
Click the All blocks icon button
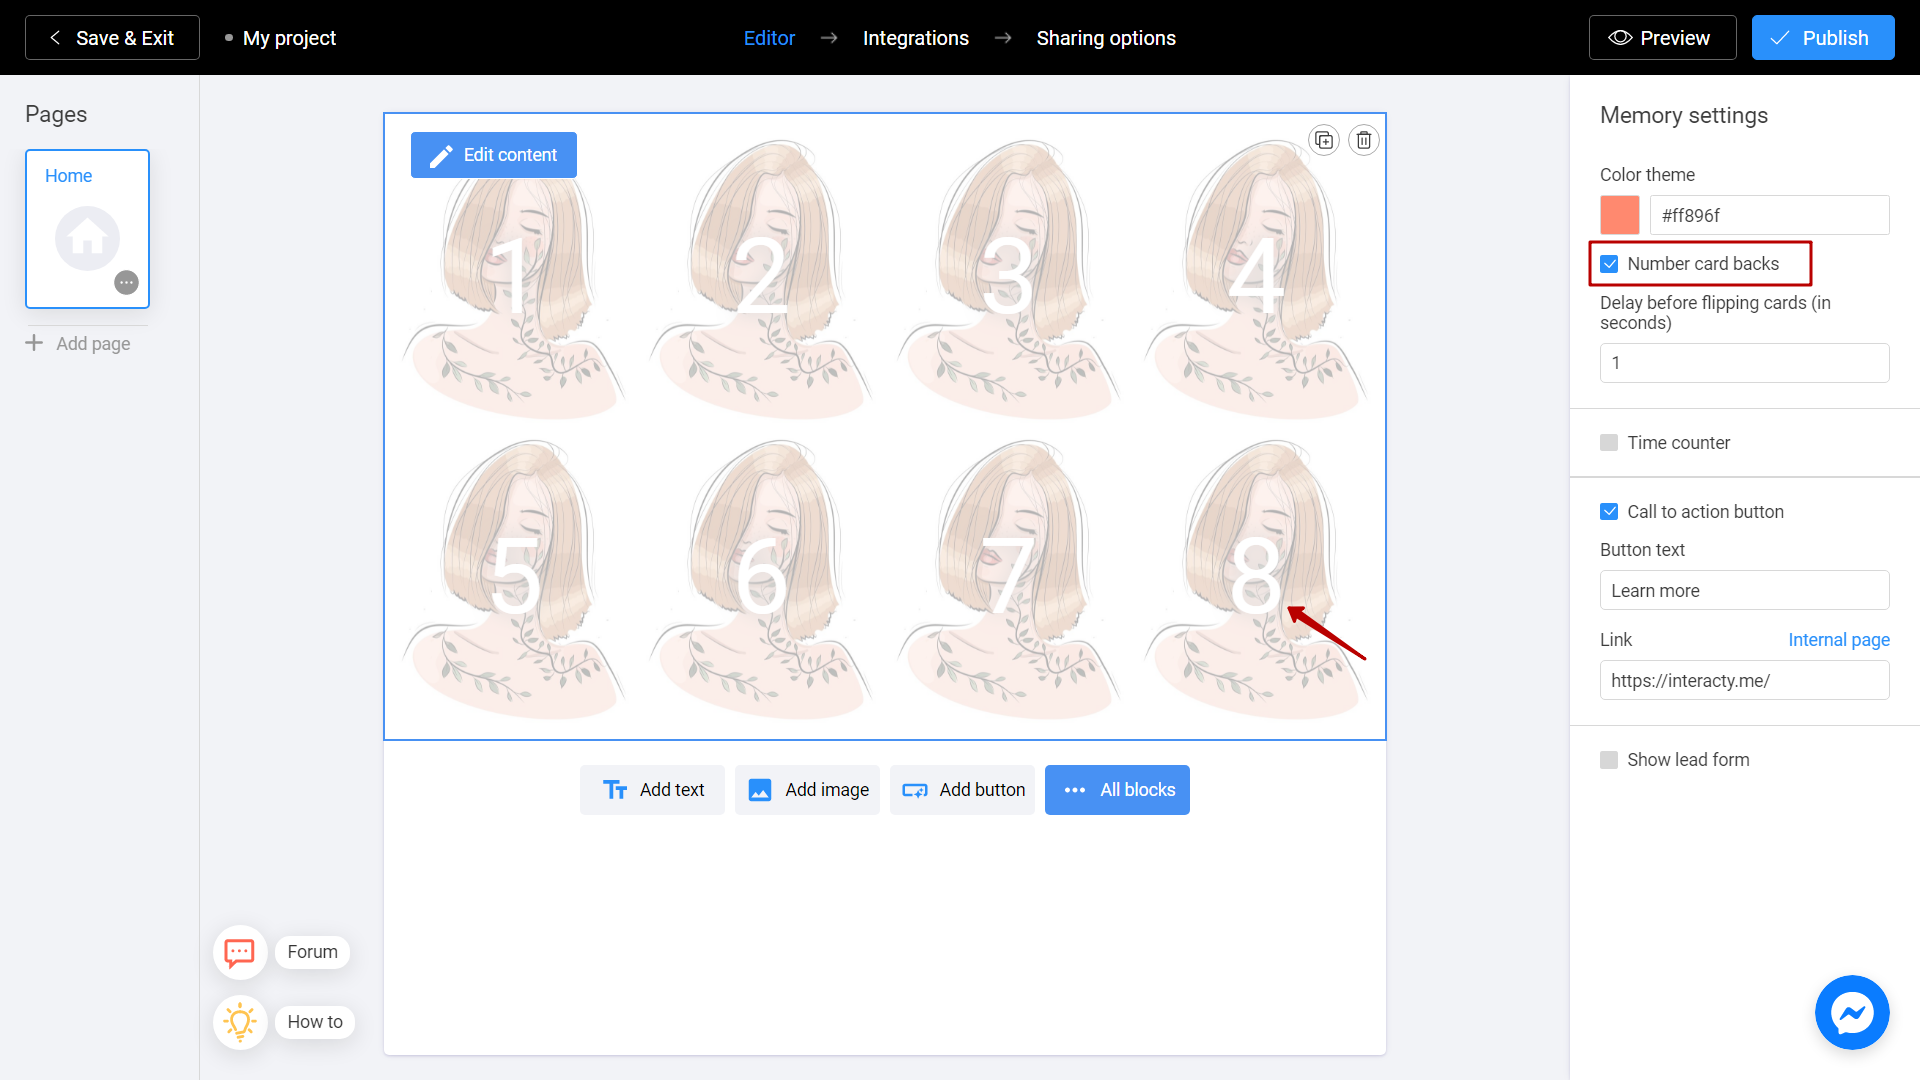coord(1077,789)
